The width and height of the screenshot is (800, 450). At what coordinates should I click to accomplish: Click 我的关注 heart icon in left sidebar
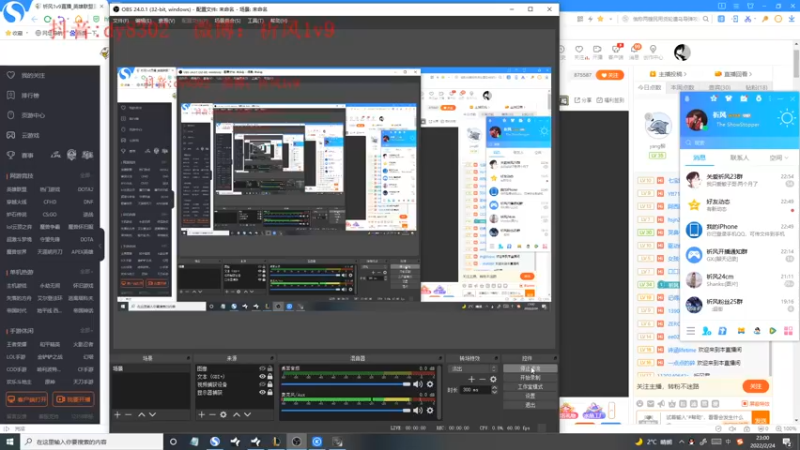pyautogui.click(x=11, y=75)
